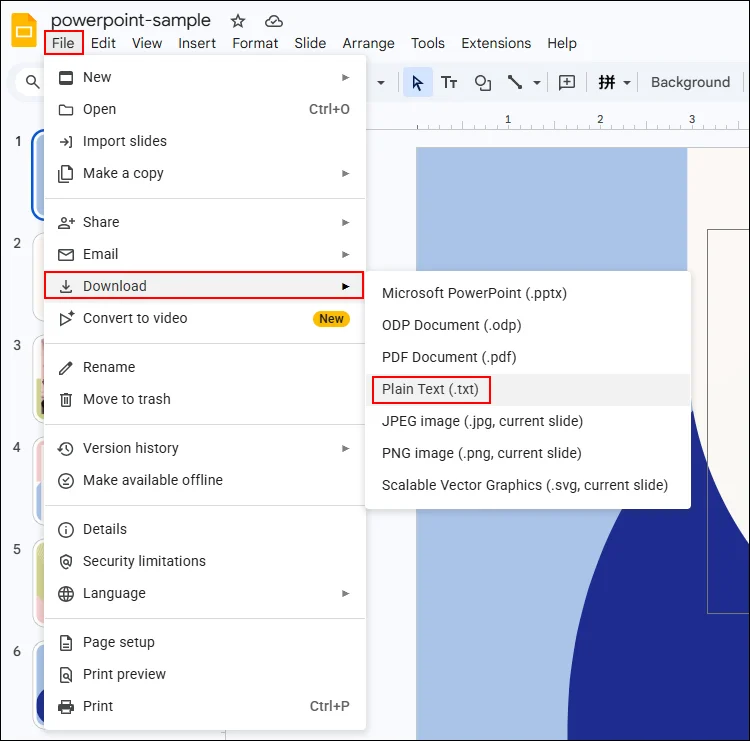Select the Shape tool
Viewport: 750px width, 741px height.
pyautogui.click(x=482, y=82)
